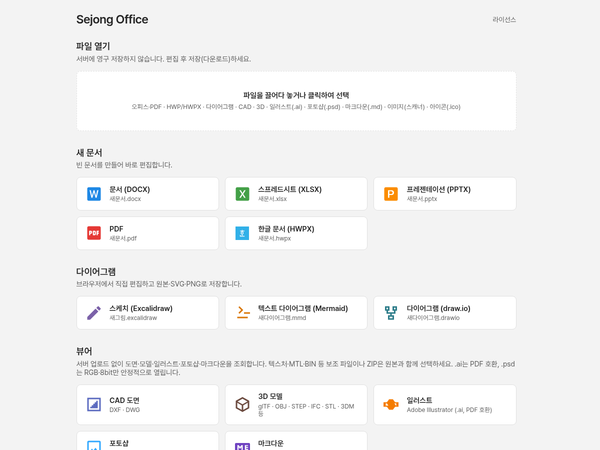This screenshot has height=450, width=600.
Task: Click the partly visible Photoshop image icon
Action: click(94, 446)
